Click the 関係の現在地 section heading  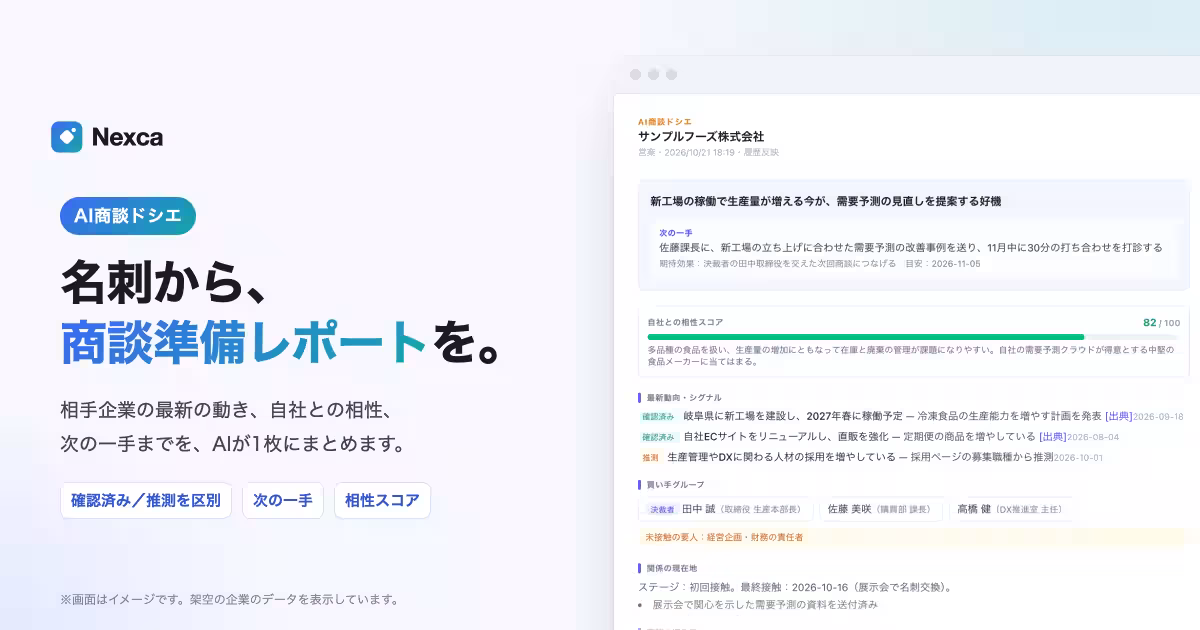coord(674,568)
